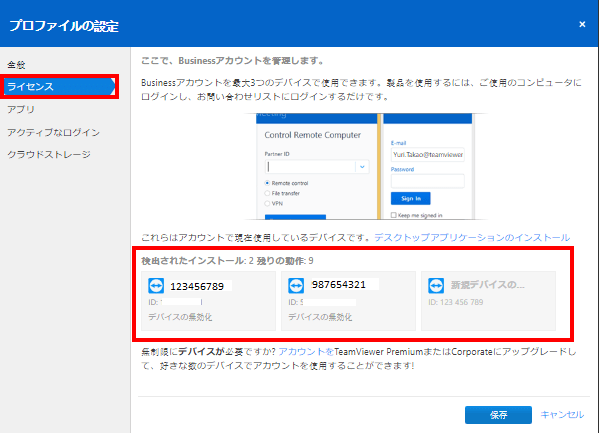Click the device name 987654321
The width and height of the screenshot is (600, 433).
click(339, 284)
